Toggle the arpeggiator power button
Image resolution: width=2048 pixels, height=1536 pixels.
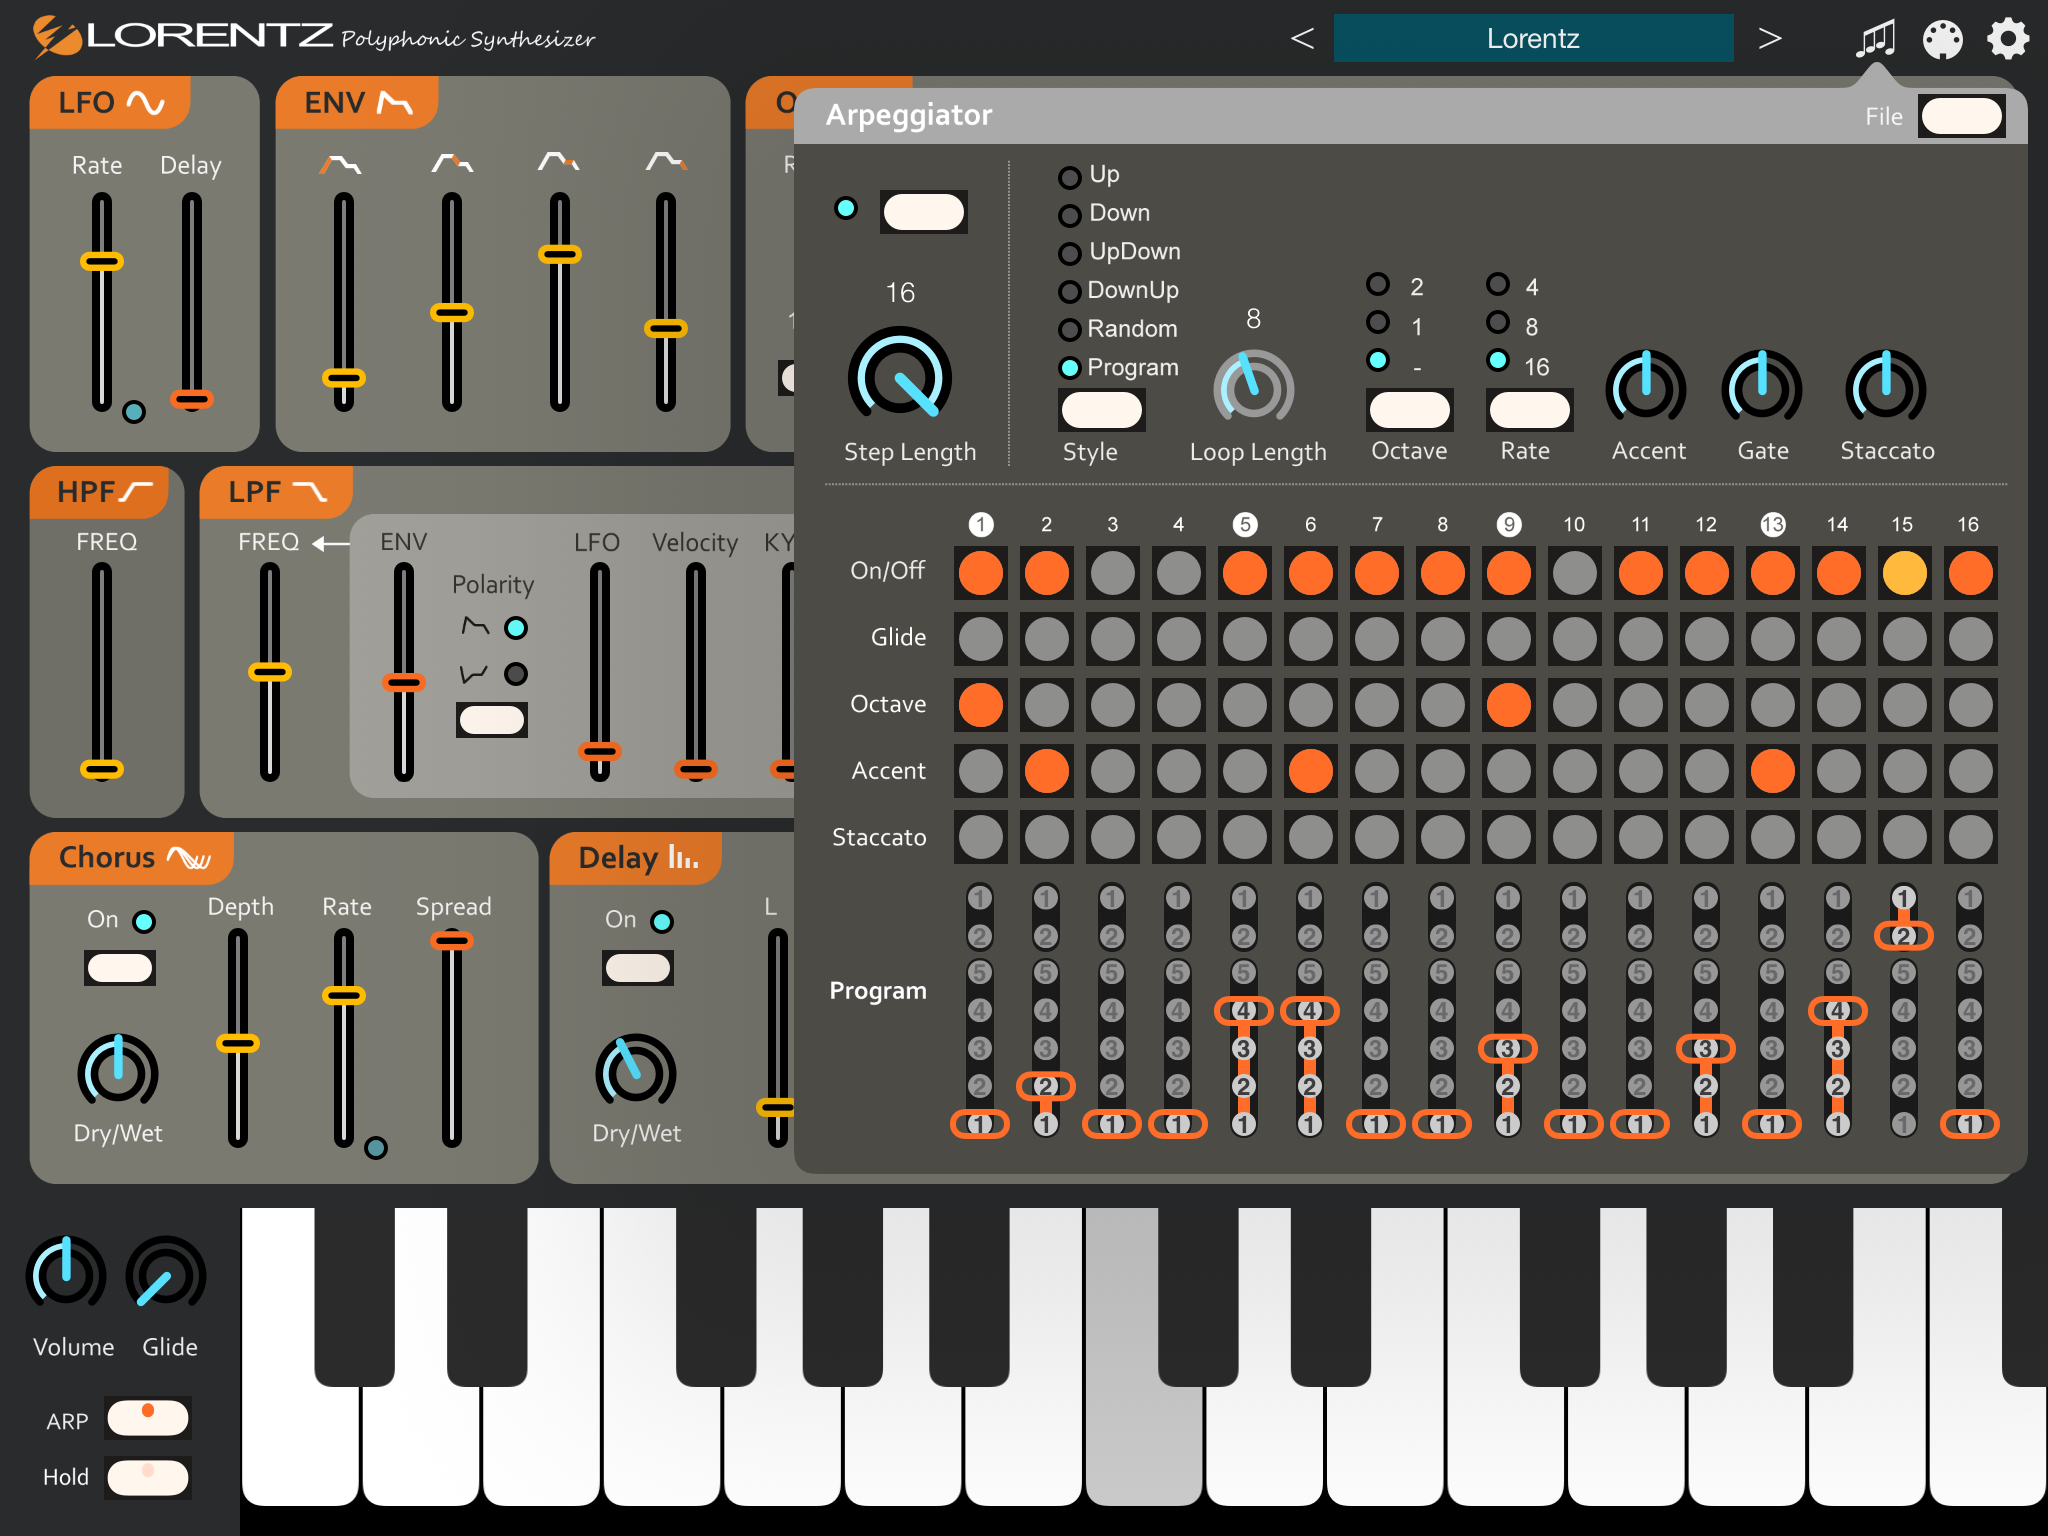tap(923, 212)
